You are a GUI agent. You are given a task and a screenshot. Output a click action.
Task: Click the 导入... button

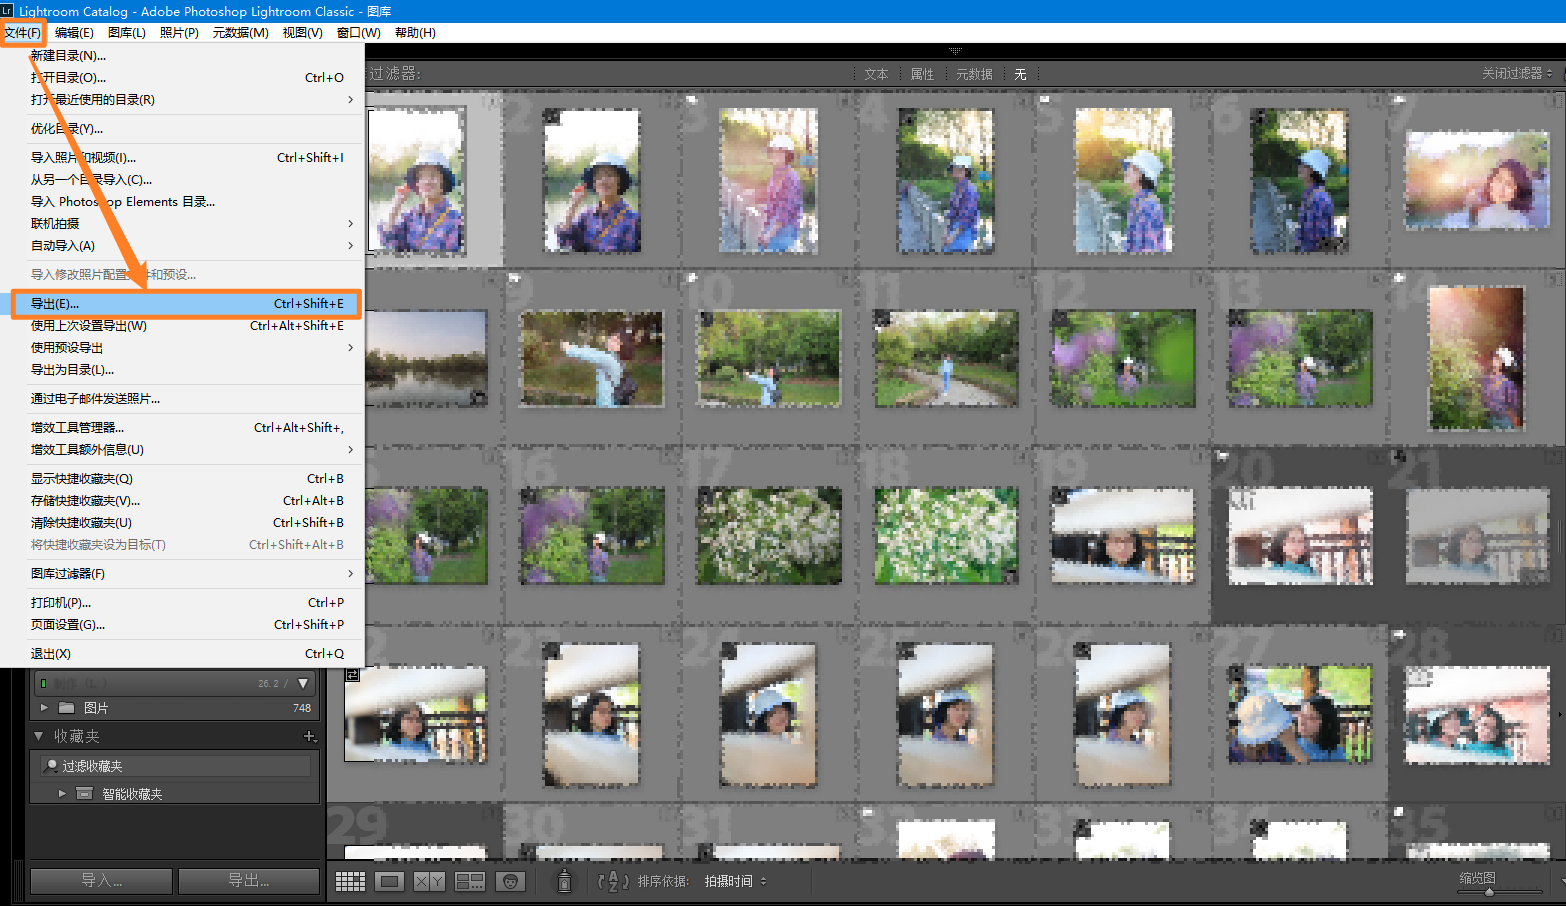pos(101,881)
